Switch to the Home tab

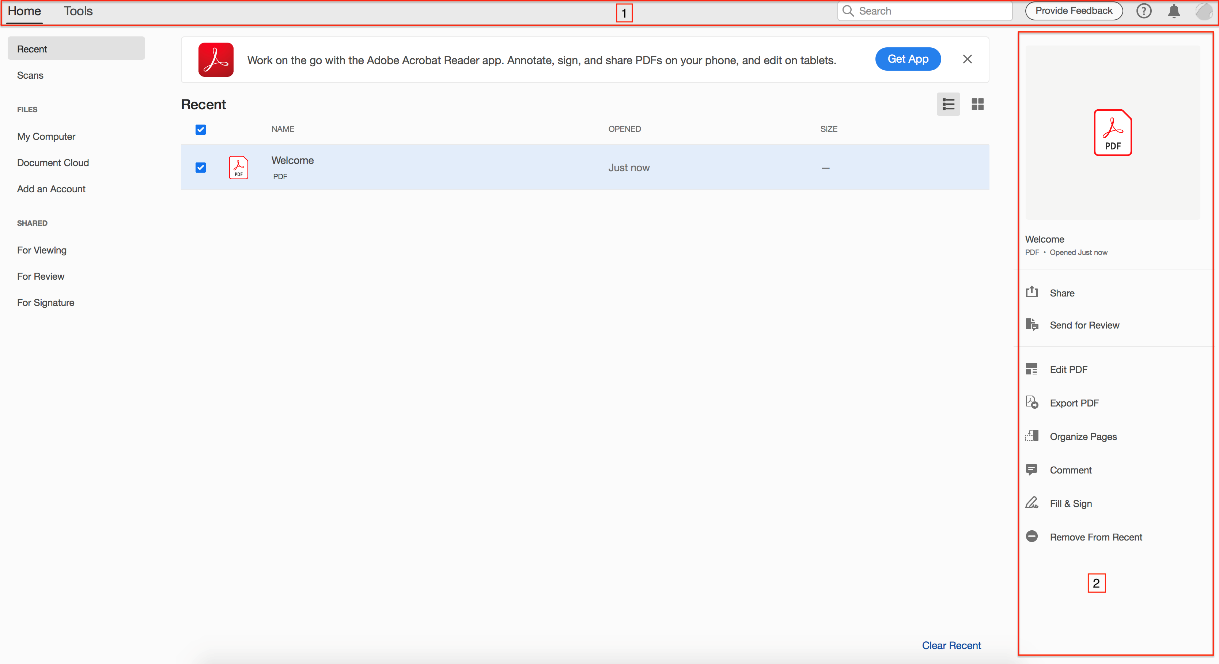point(25,11)
